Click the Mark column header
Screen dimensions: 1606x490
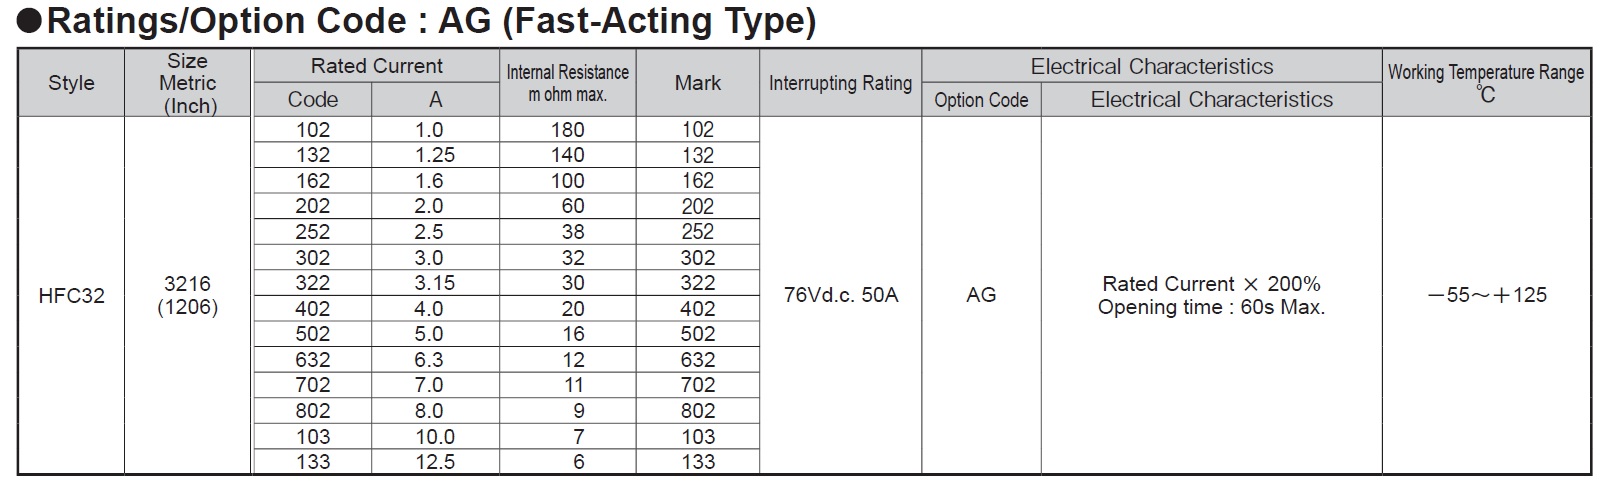[x=698, y=83]
